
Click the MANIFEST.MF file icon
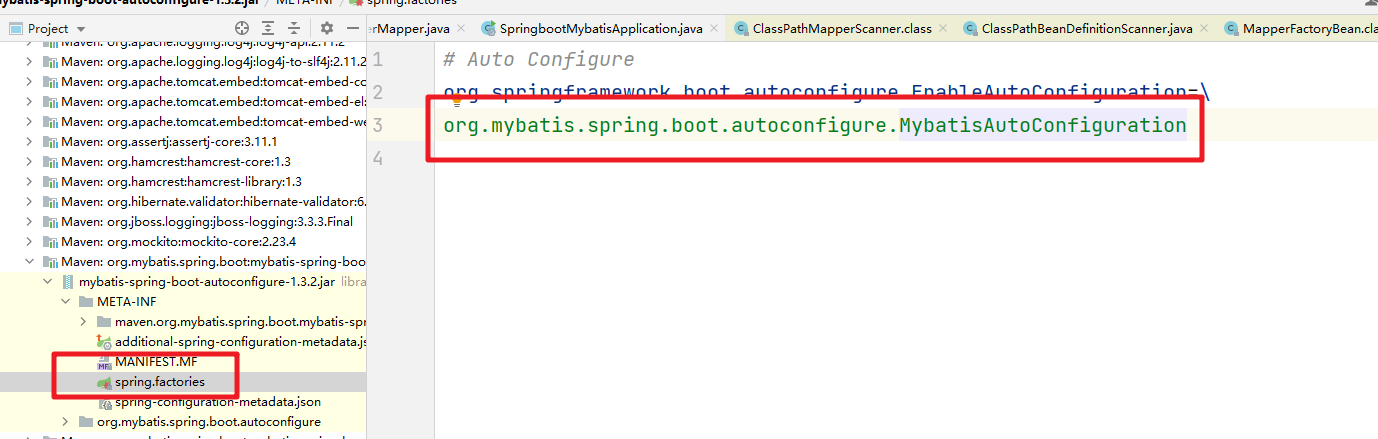coord(103,362)
